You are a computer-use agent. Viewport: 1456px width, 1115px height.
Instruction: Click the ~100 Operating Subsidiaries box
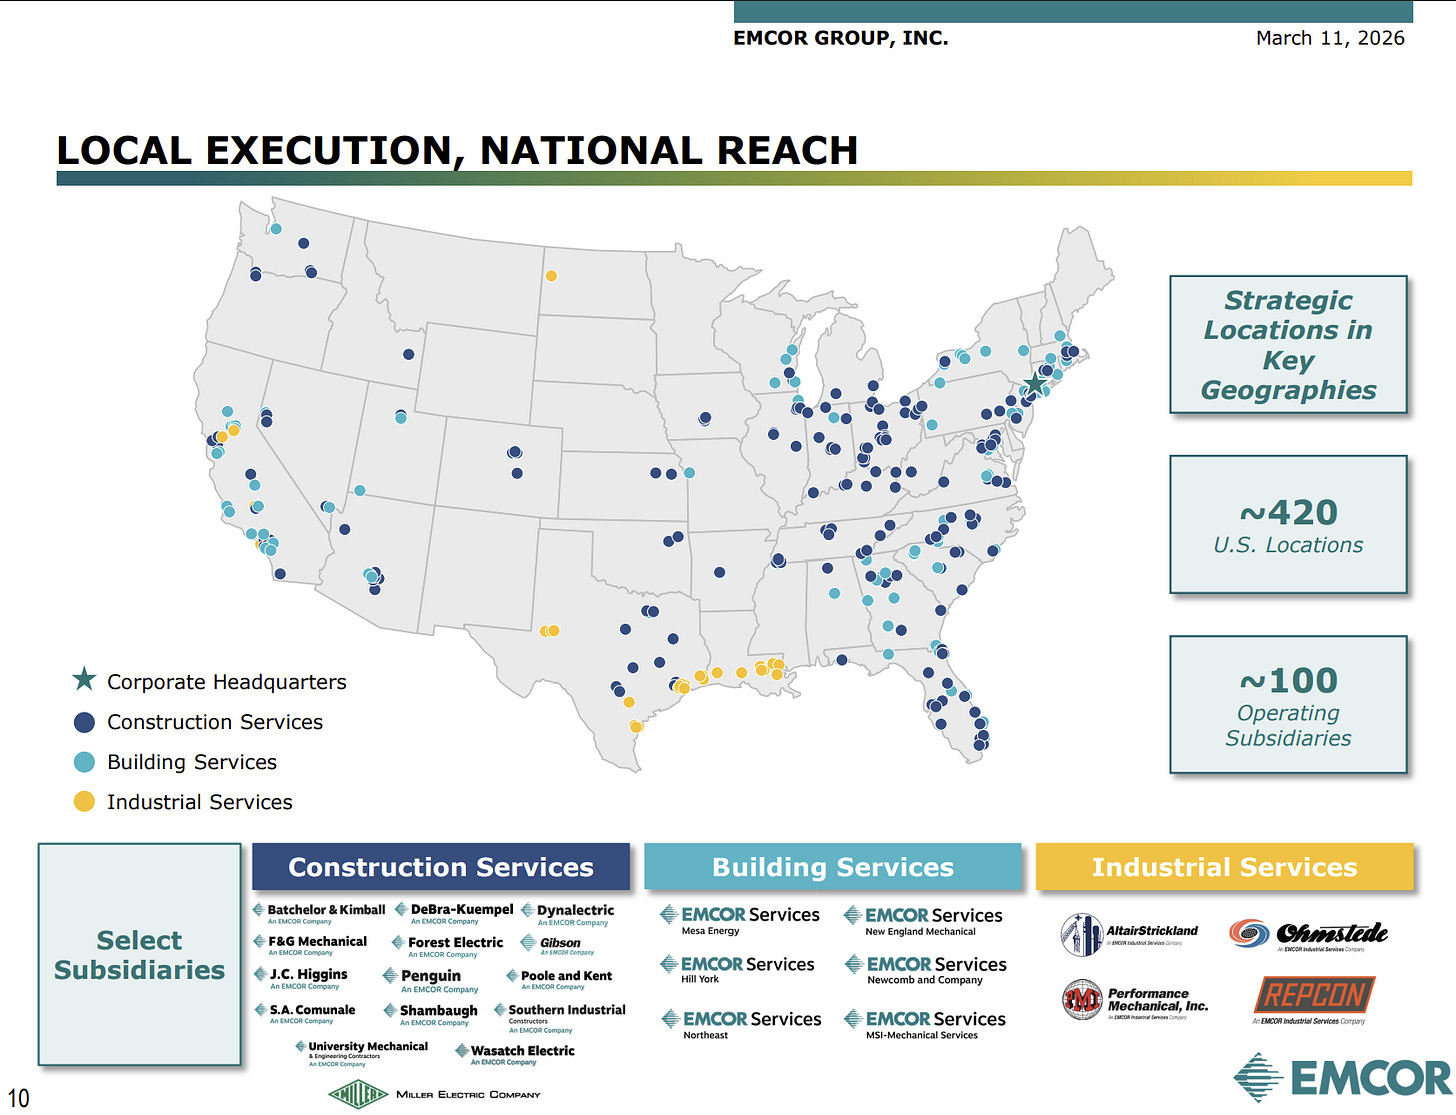tap(1288, 705)
